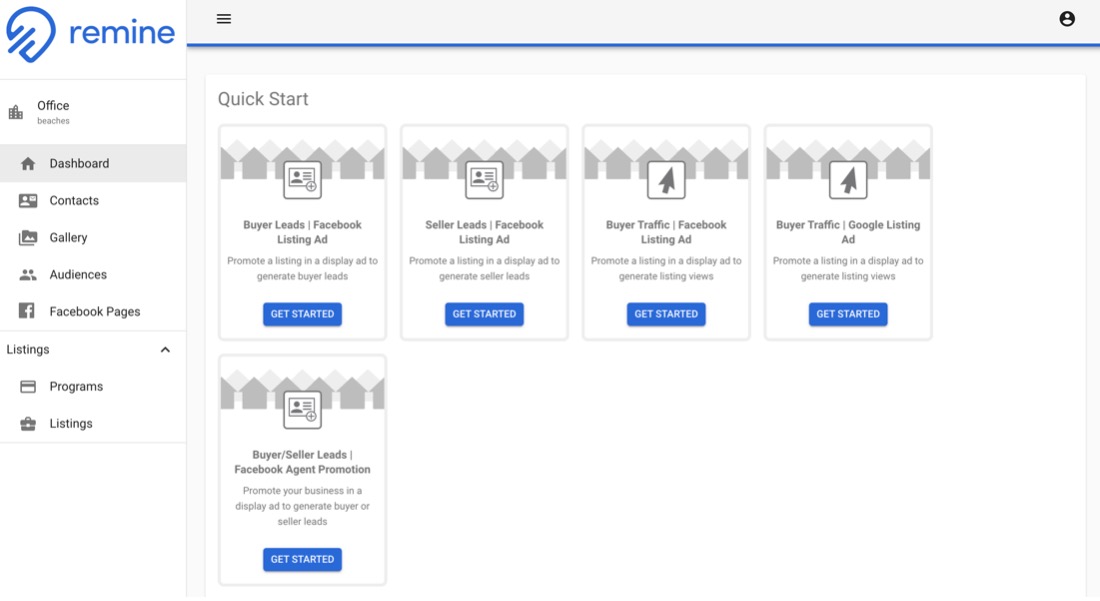Click the Buyer Traffic | Facebook Listing Ad title
The image size is (1100, 601).
[666, 232]
